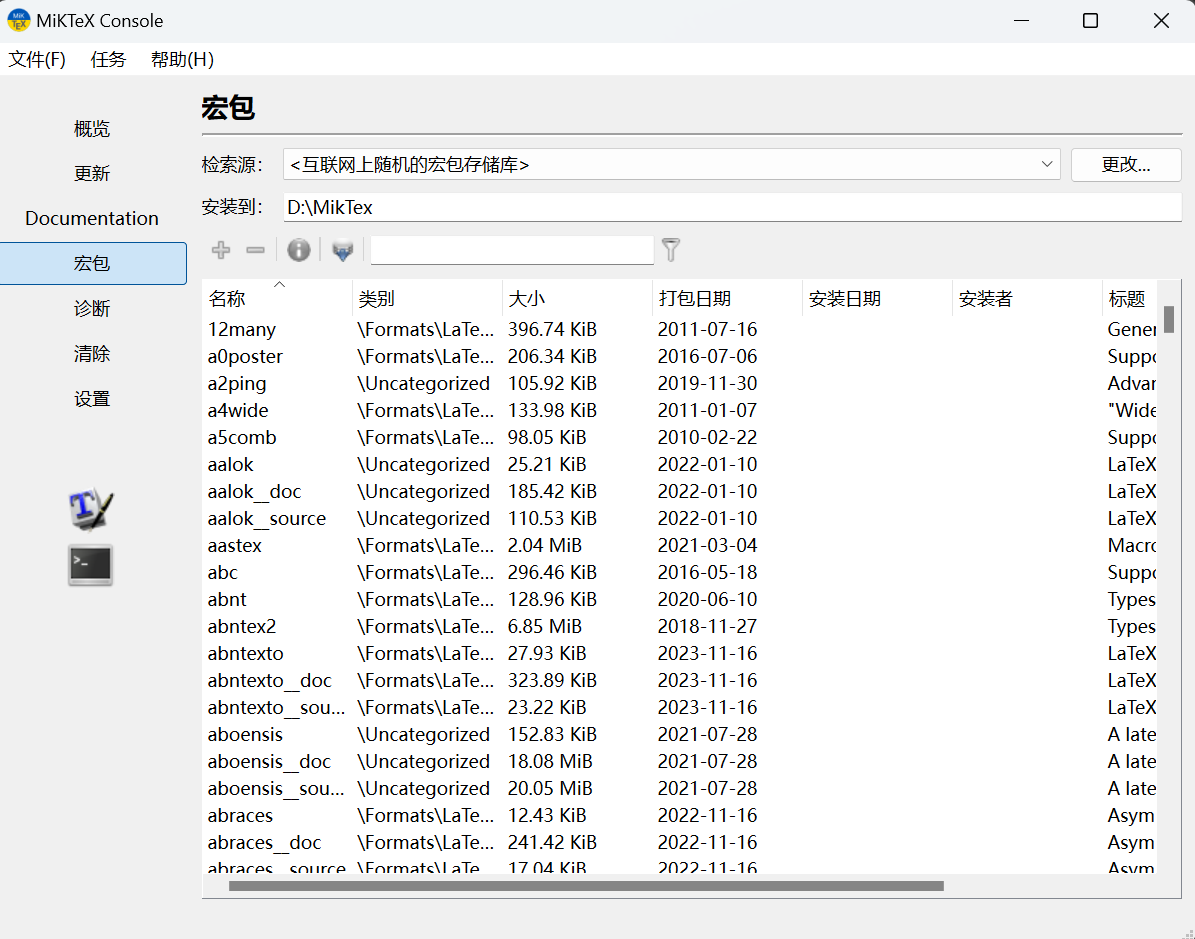This screenshot has height=939, width=1195.
Task: Select the aalok__source package row
Action: 680,518
